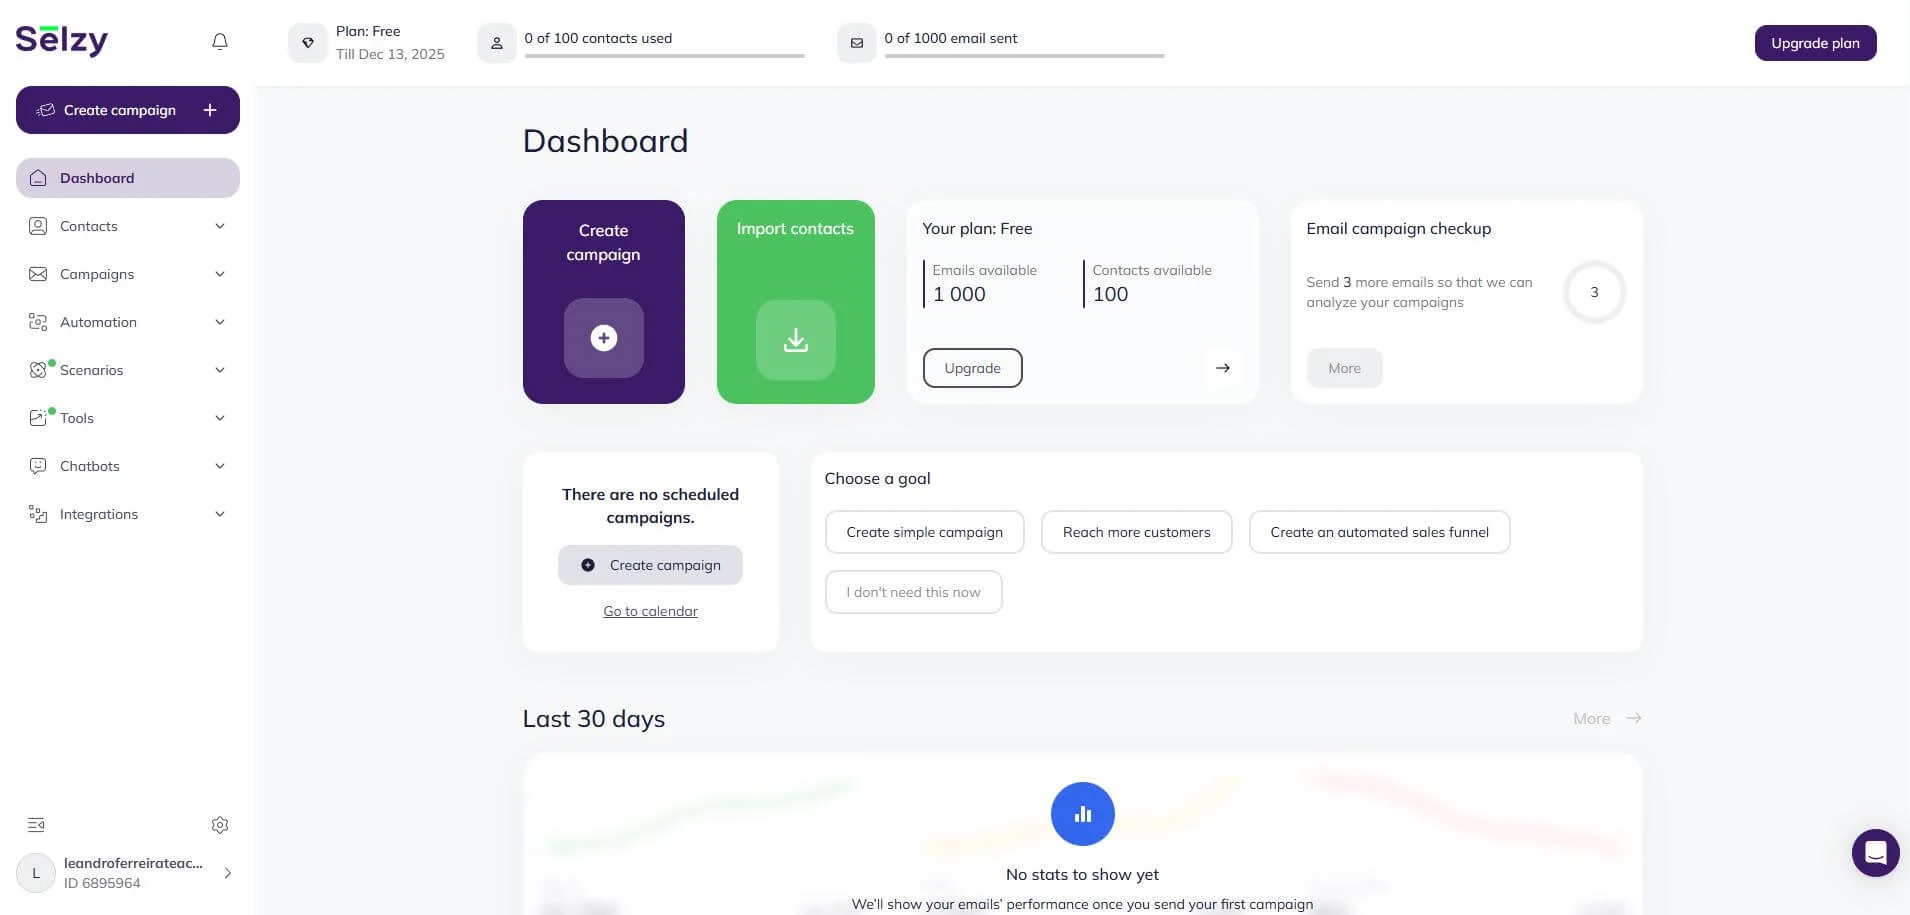This screenshot has width=1910, height=915.
Task: Open the notifications bell
Action: pos(220,41)
